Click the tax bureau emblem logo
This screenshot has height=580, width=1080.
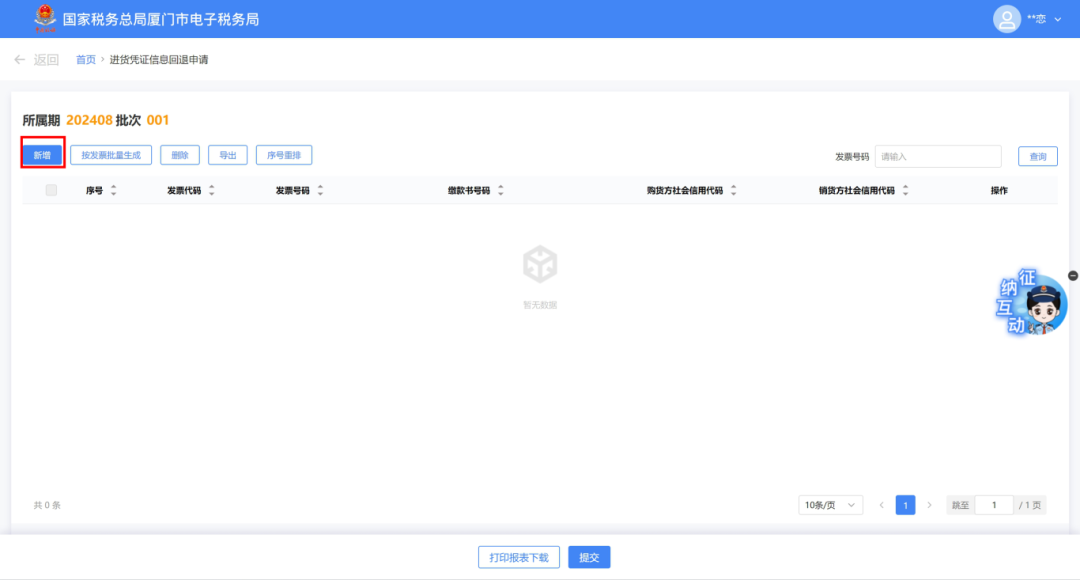[45, 19]
